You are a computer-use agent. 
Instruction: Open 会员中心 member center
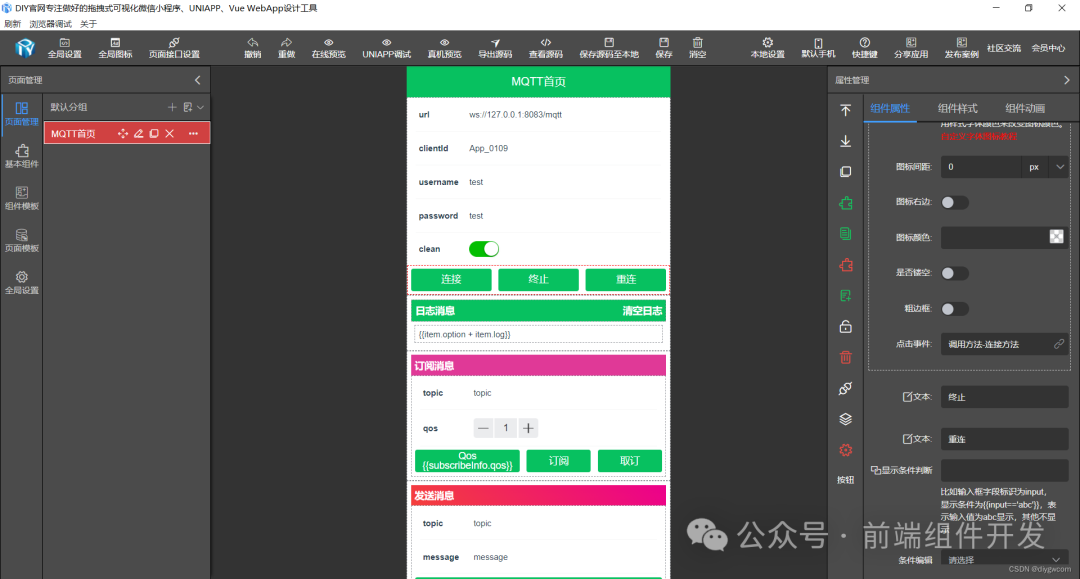click(1048, 48)
